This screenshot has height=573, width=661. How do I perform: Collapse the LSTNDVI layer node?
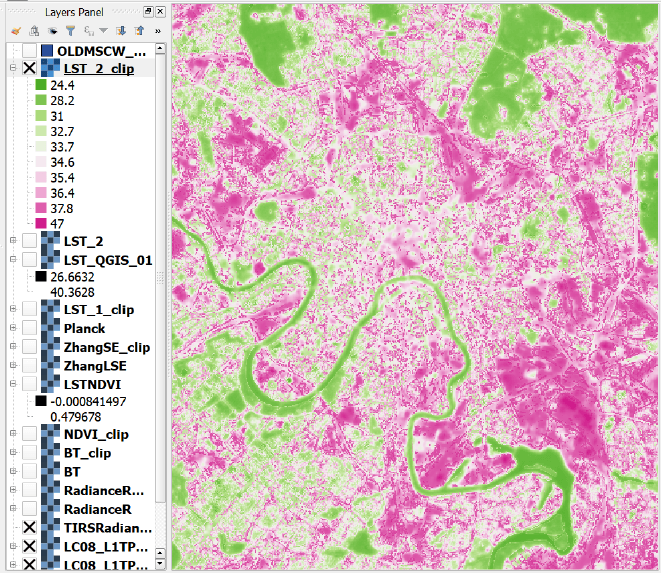coord(13,384)
